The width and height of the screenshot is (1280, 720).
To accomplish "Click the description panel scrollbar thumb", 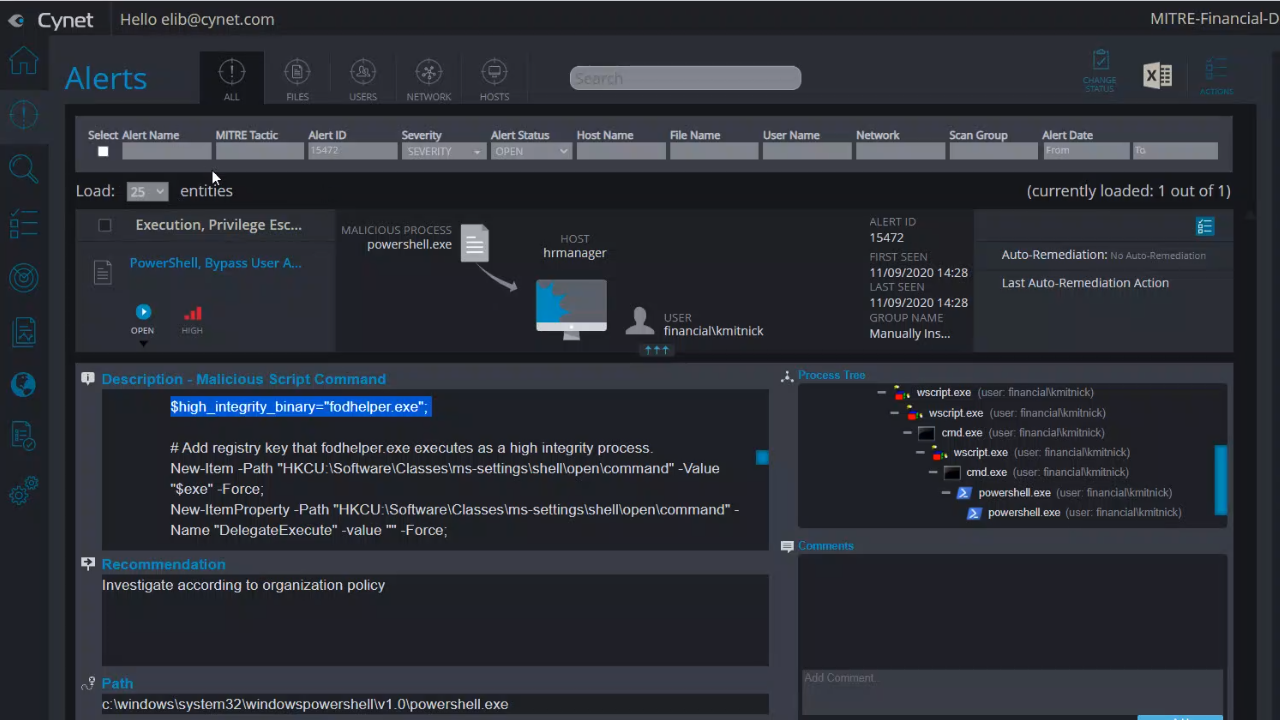I will click(x=762, y=457).
